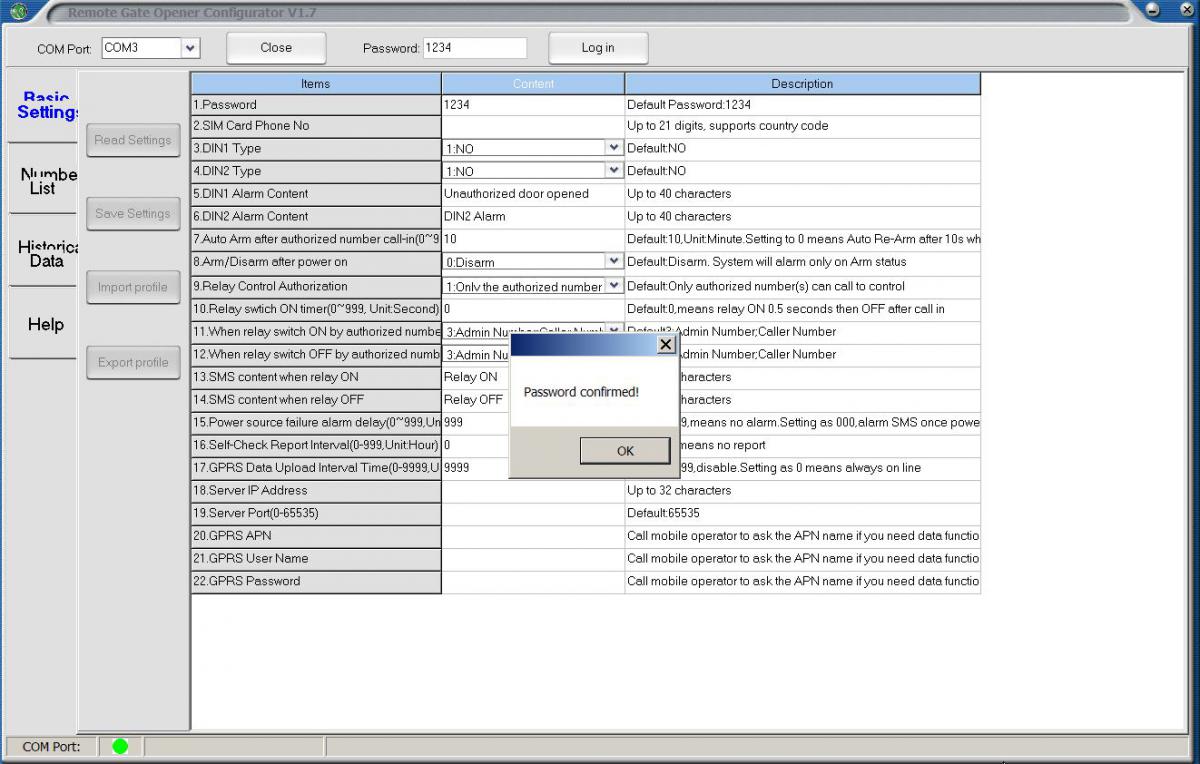Click the Items column header
Screen dimensions: 1200x764
(x=316, y=84)
